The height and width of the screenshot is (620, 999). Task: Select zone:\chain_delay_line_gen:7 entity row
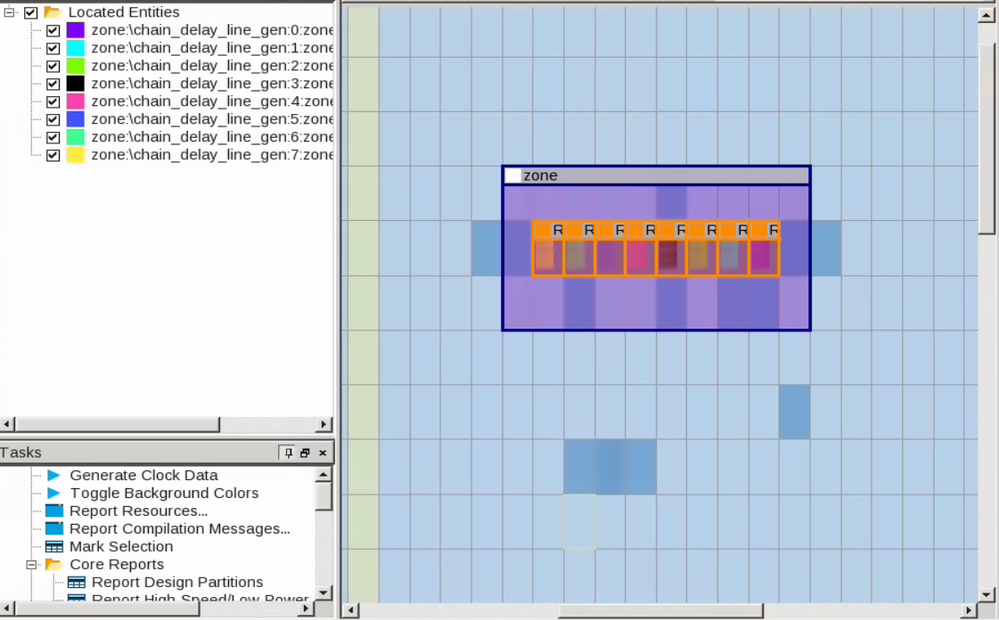pyautogui.click(x=212, y=155)
